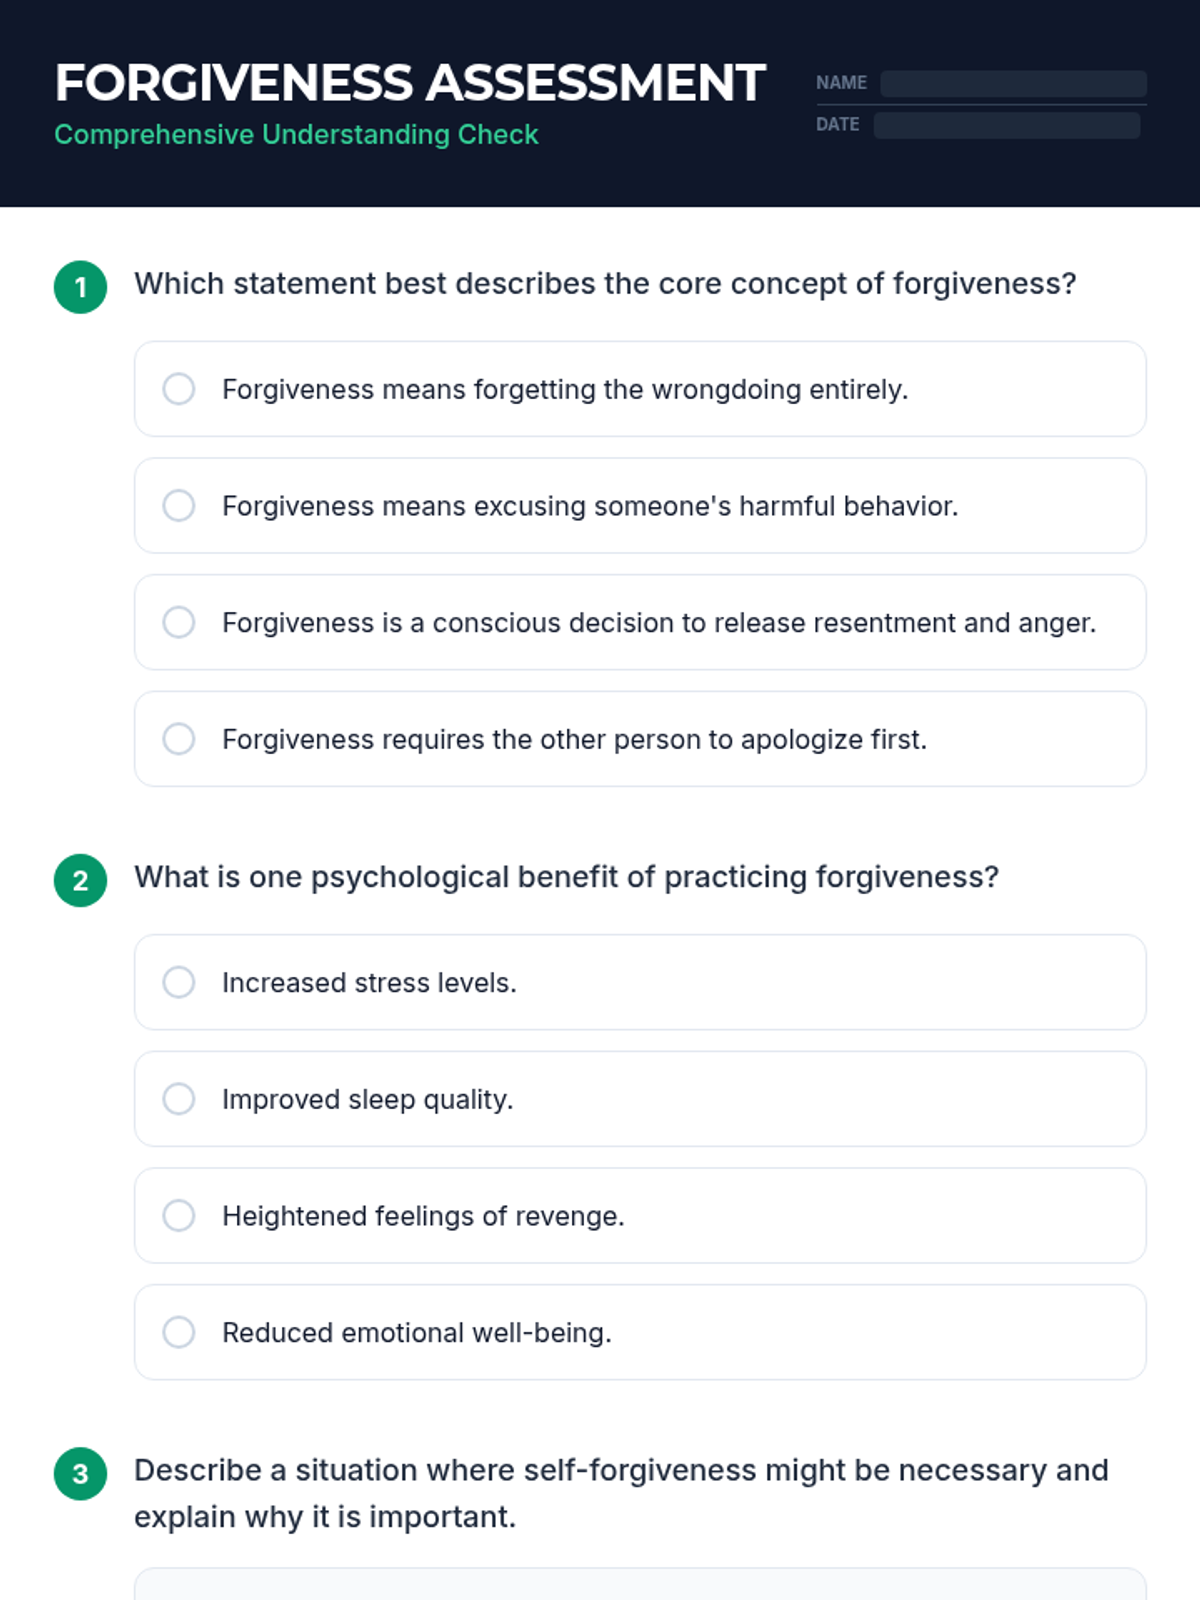Screen dimensions: 1200x1600
Task: Click the Date input field
Action: [1006, 125]
